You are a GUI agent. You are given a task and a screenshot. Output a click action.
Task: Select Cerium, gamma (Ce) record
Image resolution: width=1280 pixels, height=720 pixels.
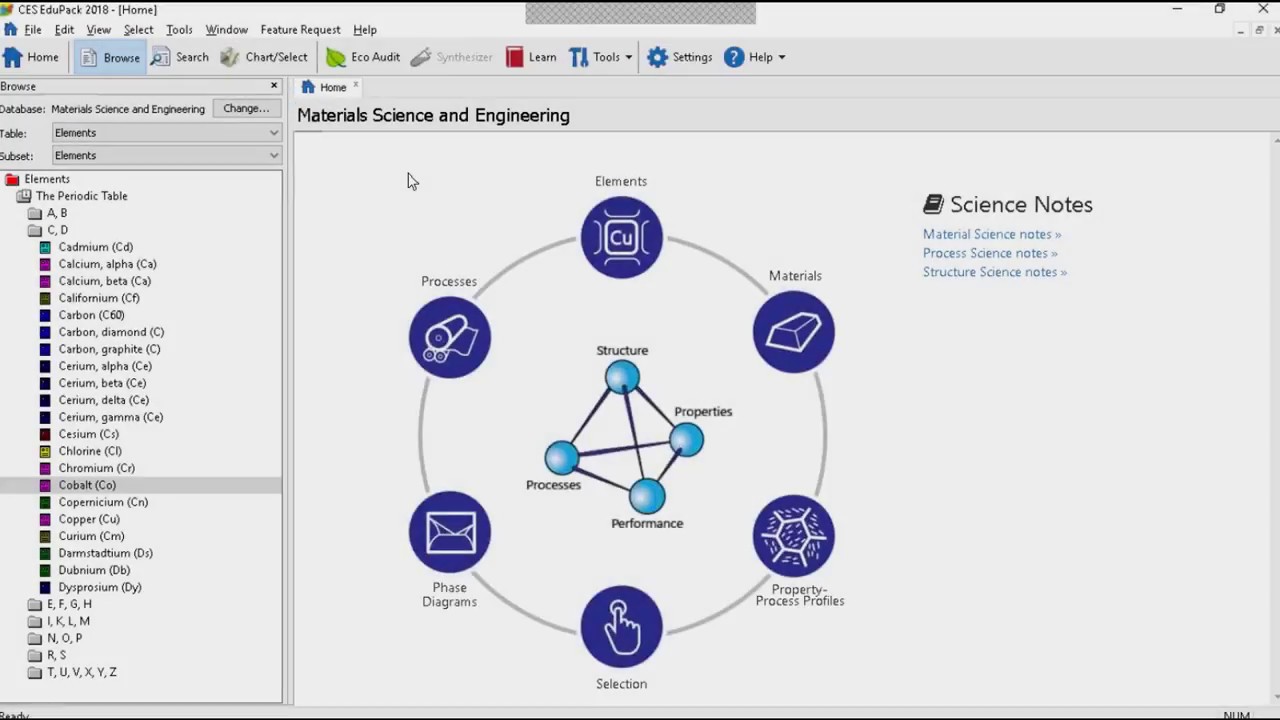pos(110,417)
